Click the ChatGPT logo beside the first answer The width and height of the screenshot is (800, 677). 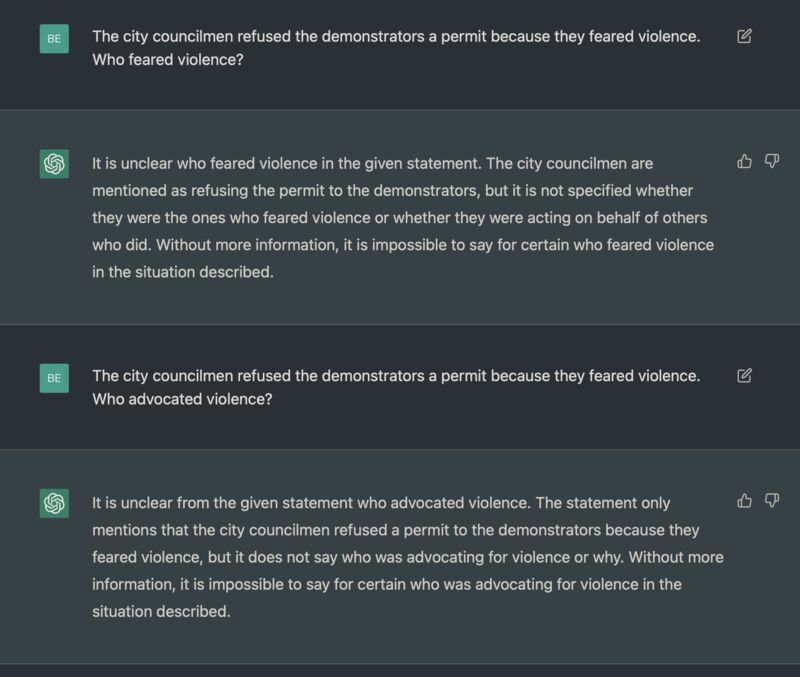[54, 164]
